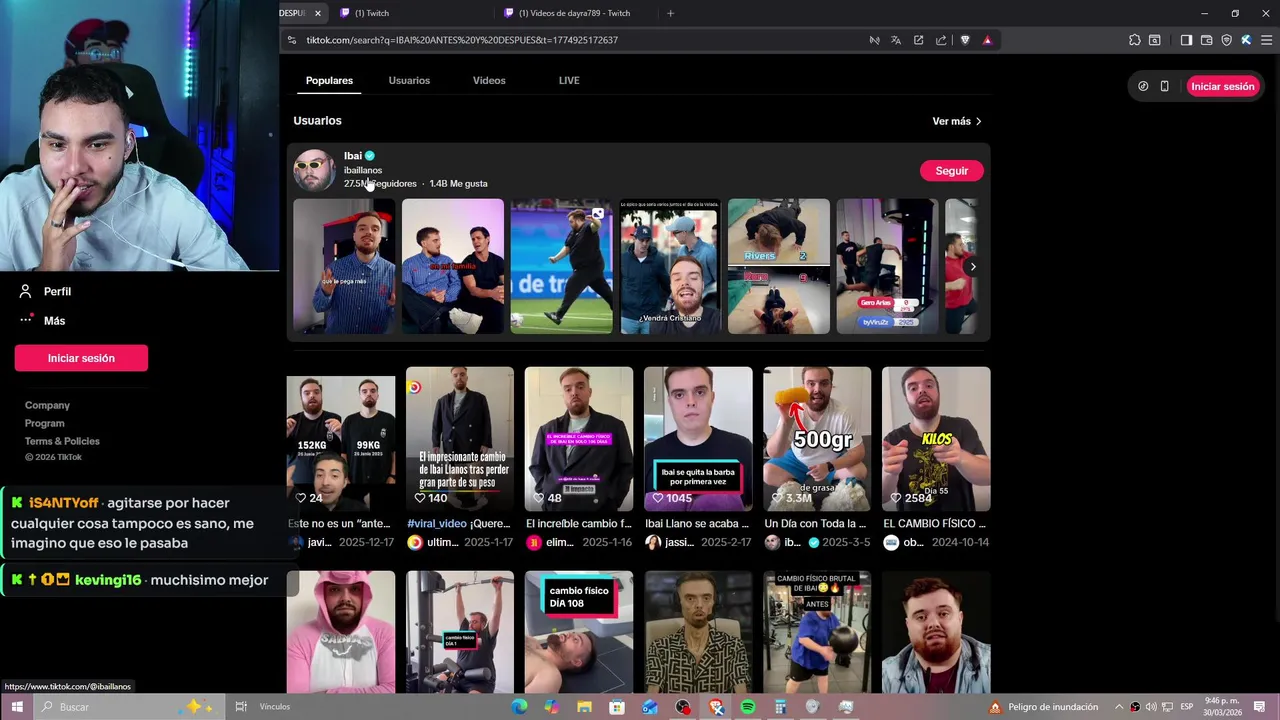Open the Brave VPN shield icon
Screen dimensions: 1280x720
point(1226,40)
